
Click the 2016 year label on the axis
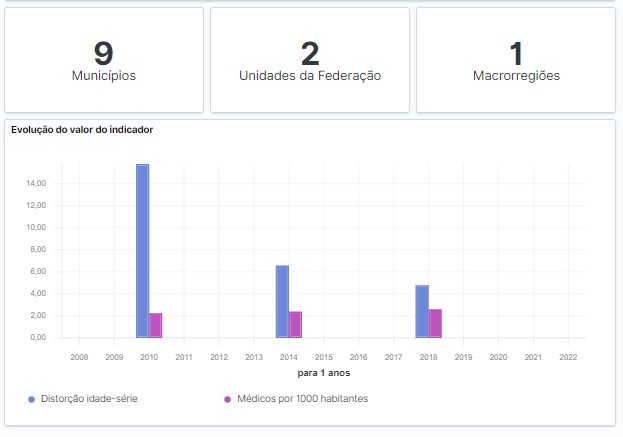pyautogui.click(x=359, y=356)
